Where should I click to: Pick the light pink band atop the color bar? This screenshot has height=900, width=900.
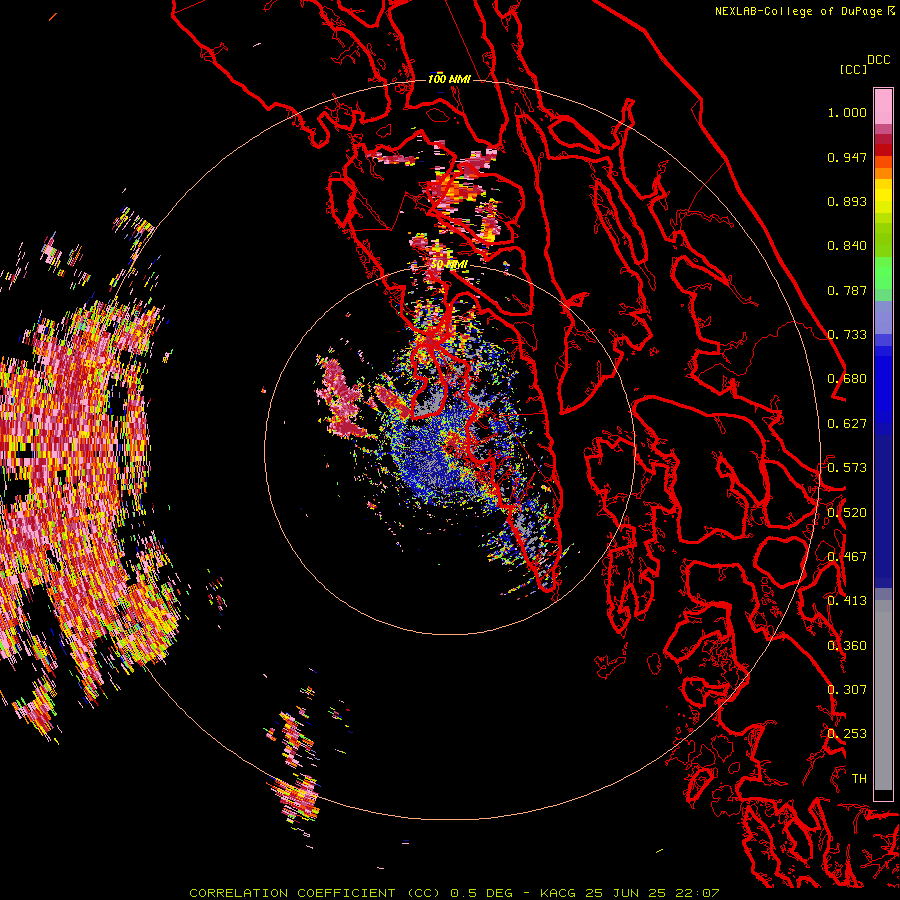tap(883, 106)
